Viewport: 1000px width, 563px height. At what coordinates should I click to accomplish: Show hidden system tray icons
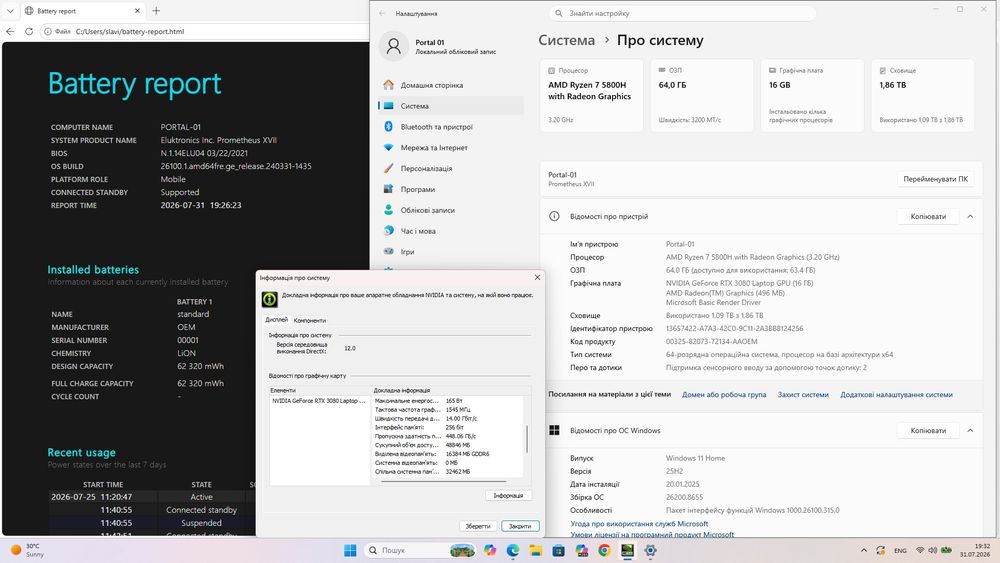click(864, 550)
